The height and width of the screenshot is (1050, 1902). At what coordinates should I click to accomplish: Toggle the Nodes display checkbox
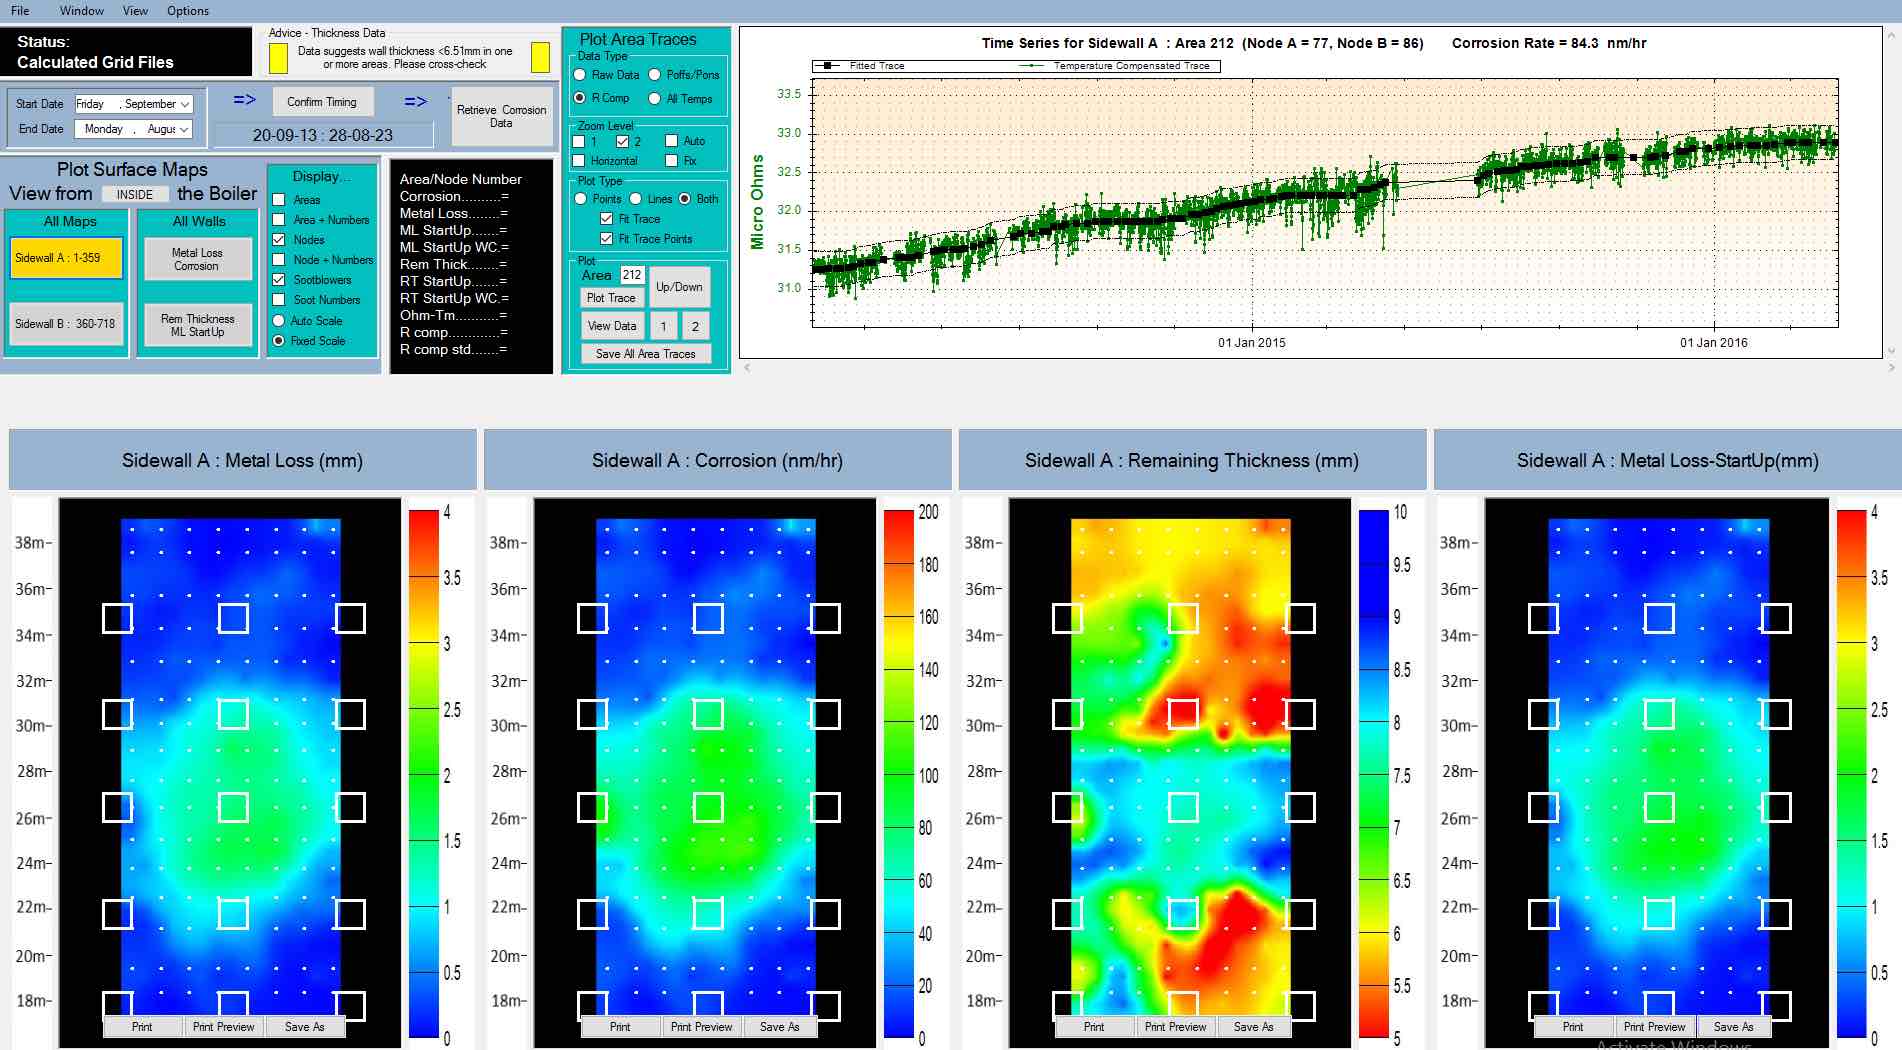(279, 240)
